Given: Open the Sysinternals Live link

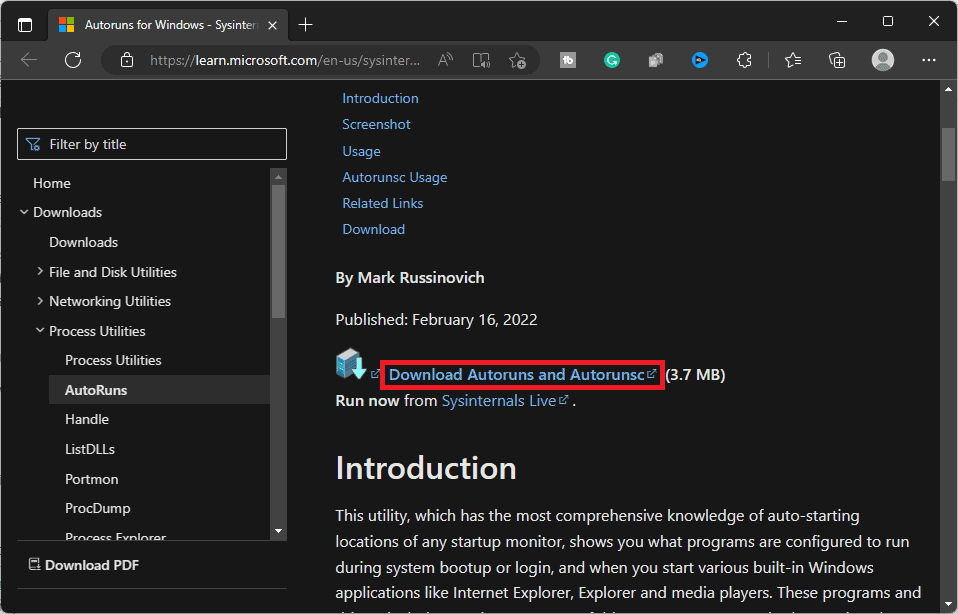Looking at the screenshot, I should [x=499, y=400].
